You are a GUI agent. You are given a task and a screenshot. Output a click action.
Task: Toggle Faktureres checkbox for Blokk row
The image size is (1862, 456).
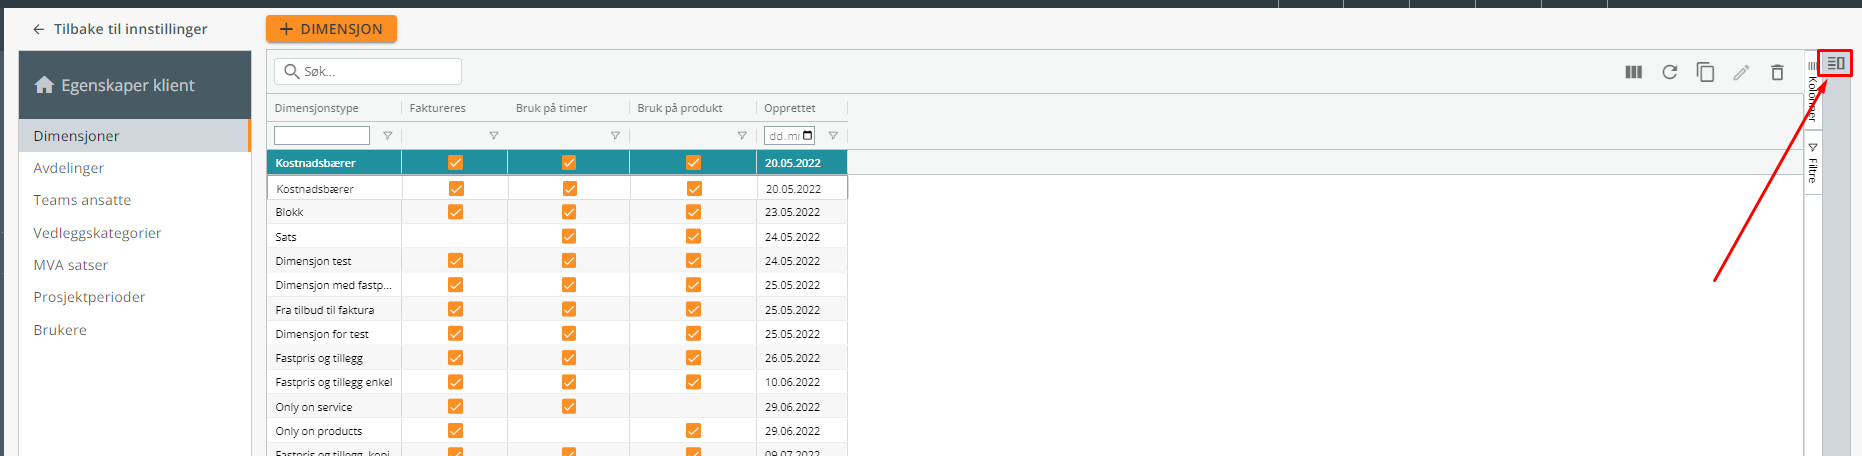[x=455, y=212]
